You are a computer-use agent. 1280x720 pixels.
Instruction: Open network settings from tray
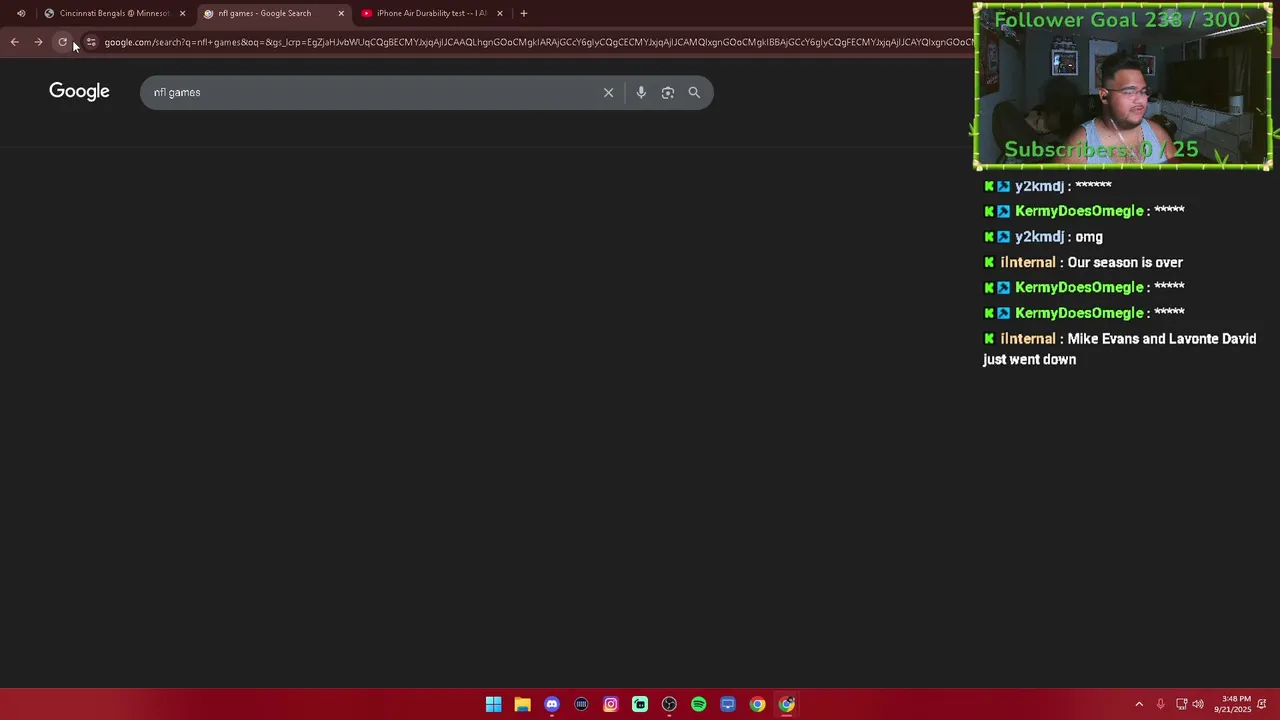tap(1181, 704)
